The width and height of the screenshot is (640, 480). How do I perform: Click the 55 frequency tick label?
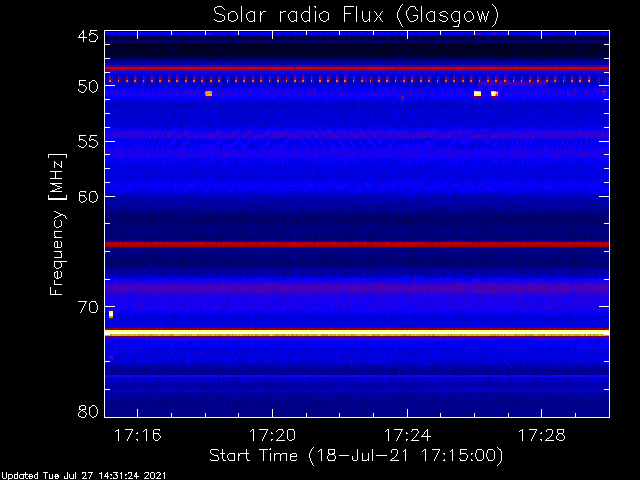click(88, 142)
